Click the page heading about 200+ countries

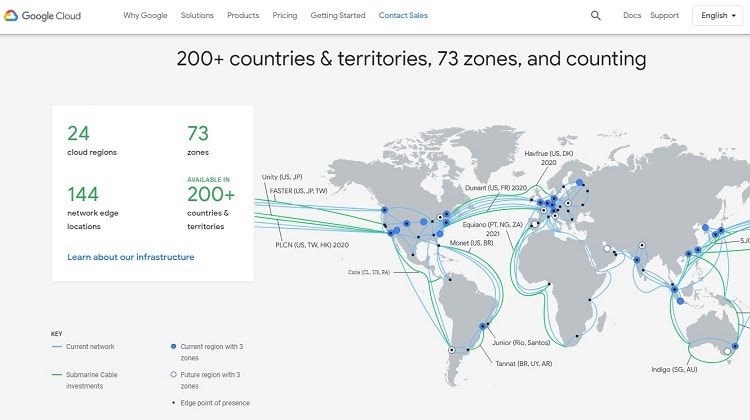tap(411, 59)
